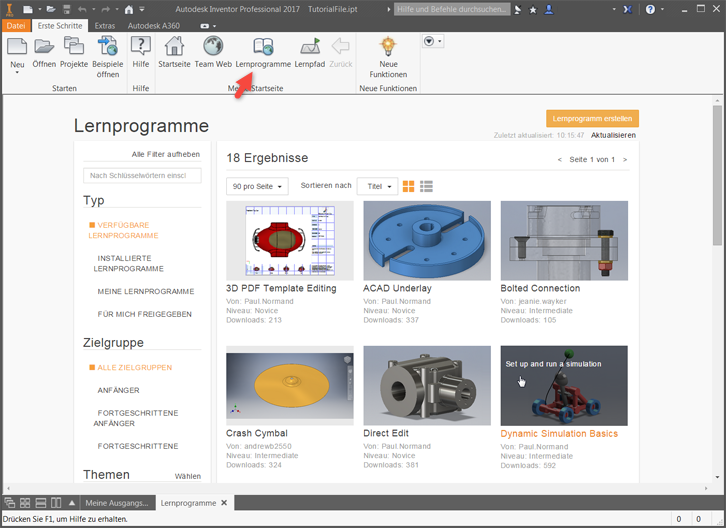Open the 90 pro Seite dropdown
The image size is (726, 528).
click(257, 186)
